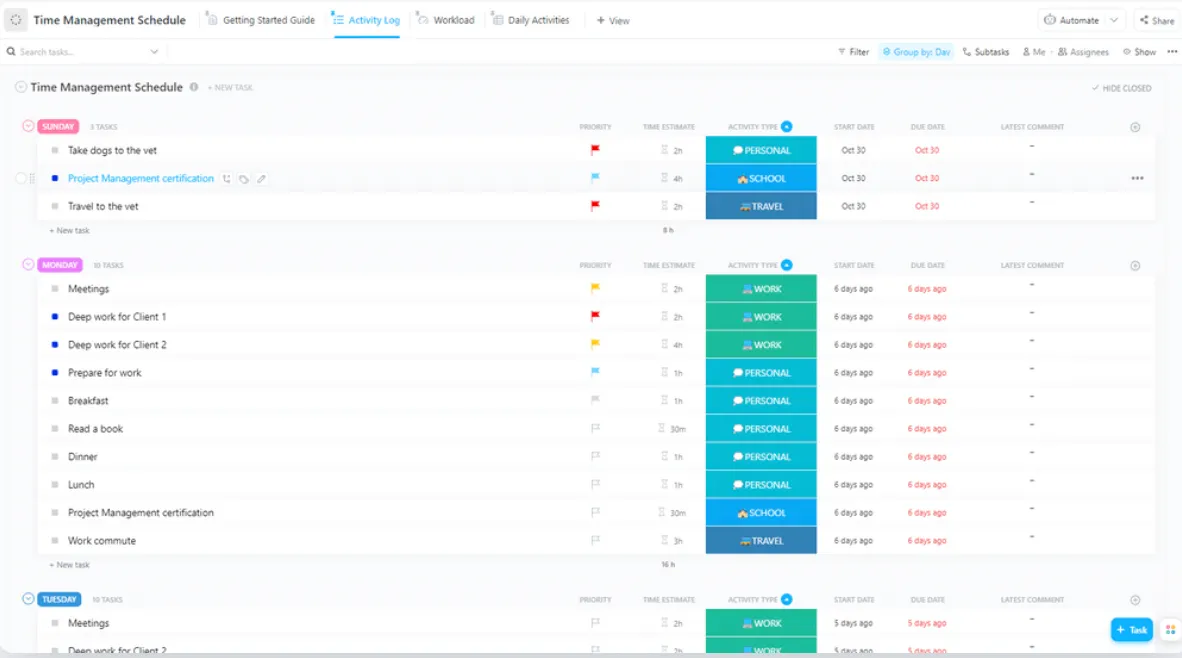Open the Daily Activities tab
Image resolution: width=1182 pixels, height=658 pixels.
tap(531, 20)
